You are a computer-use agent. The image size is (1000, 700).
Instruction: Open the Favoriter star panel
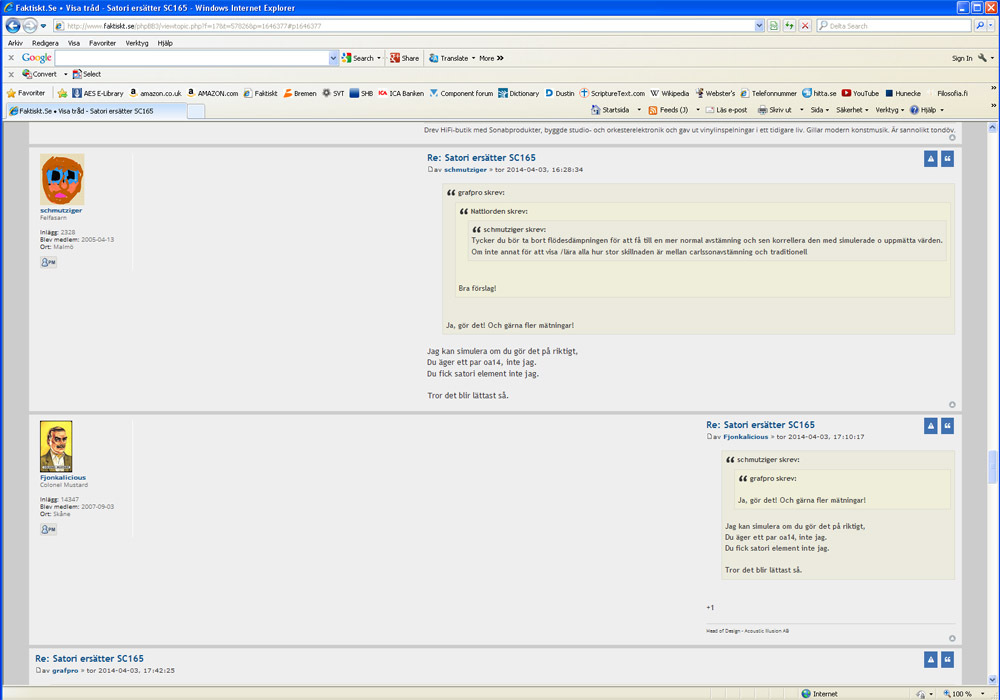(26, 93)
